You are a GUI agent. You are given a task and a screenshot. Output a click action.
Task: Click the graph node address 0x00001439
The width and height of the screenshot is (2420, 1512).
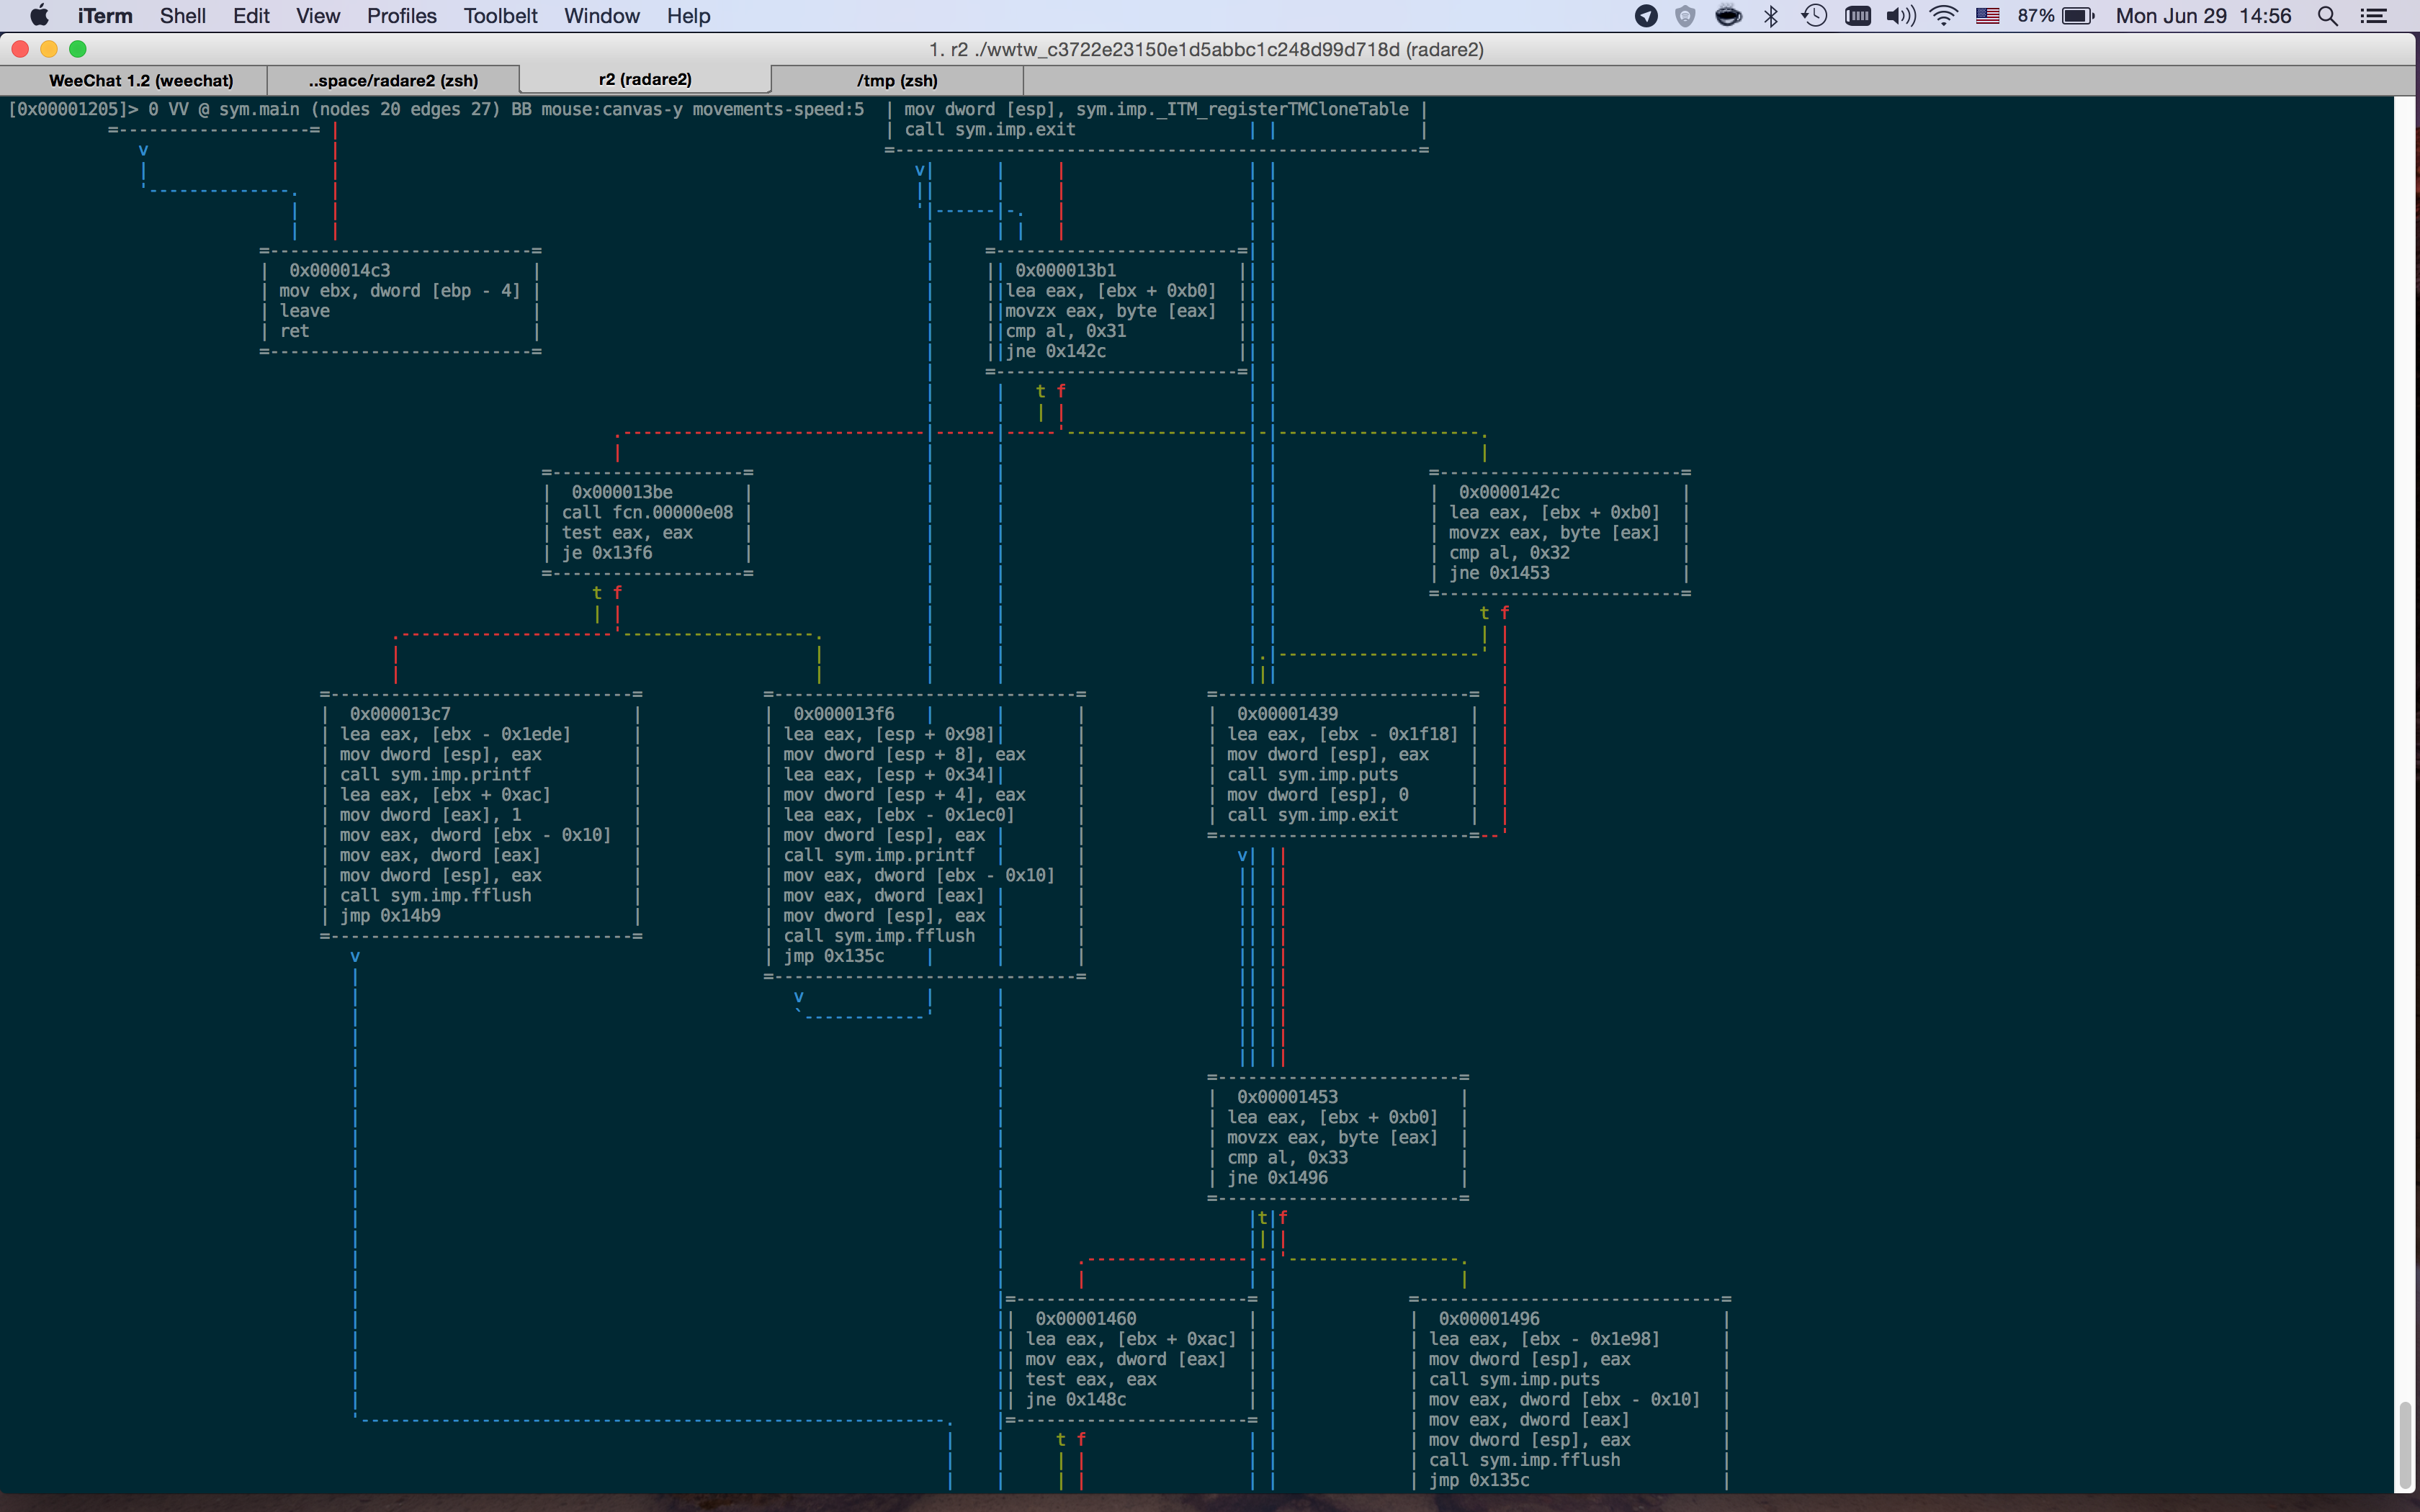pyautogui.click(x=1287, y=714)
